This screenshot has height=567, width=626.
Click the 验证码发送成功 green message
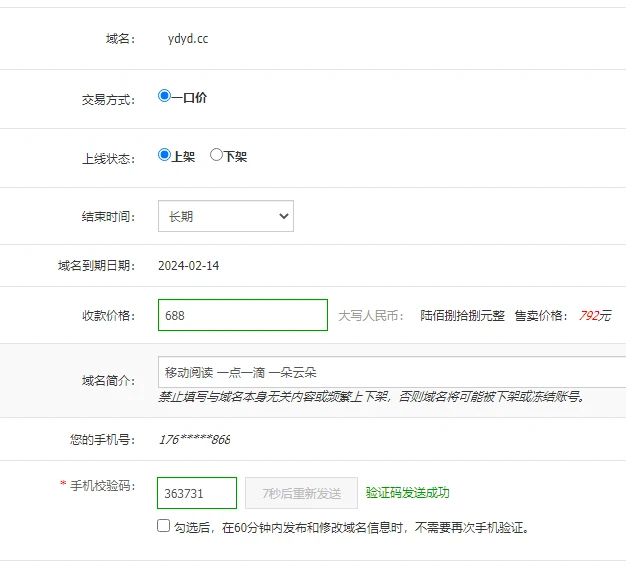tap(407, 493)
